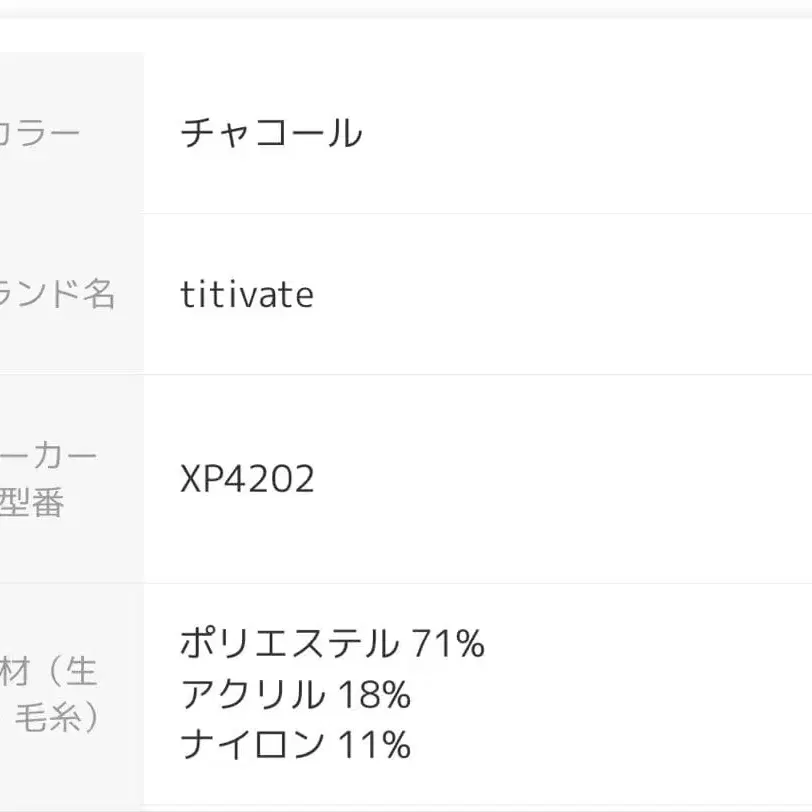Click the word ナイロン in materials
The image size is (812, 812).
253,745
